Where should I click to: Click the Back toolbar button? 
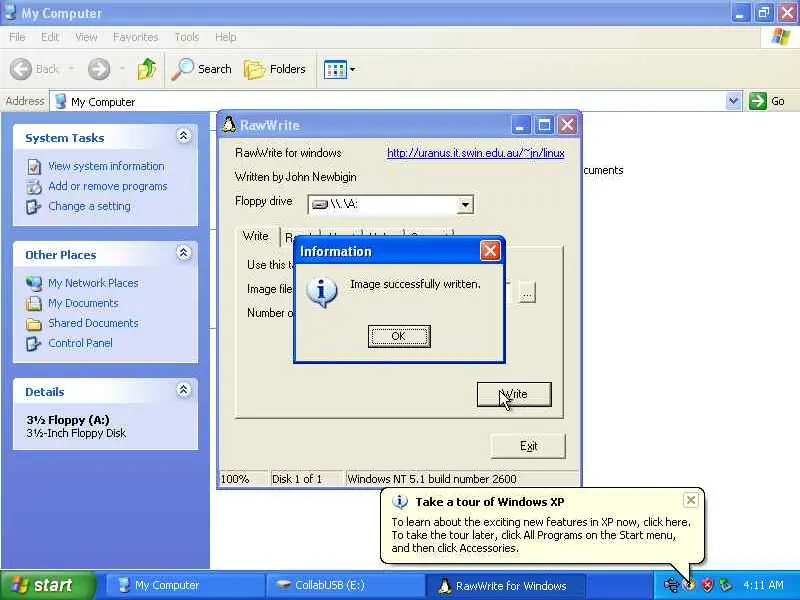(x=35, y=69)
